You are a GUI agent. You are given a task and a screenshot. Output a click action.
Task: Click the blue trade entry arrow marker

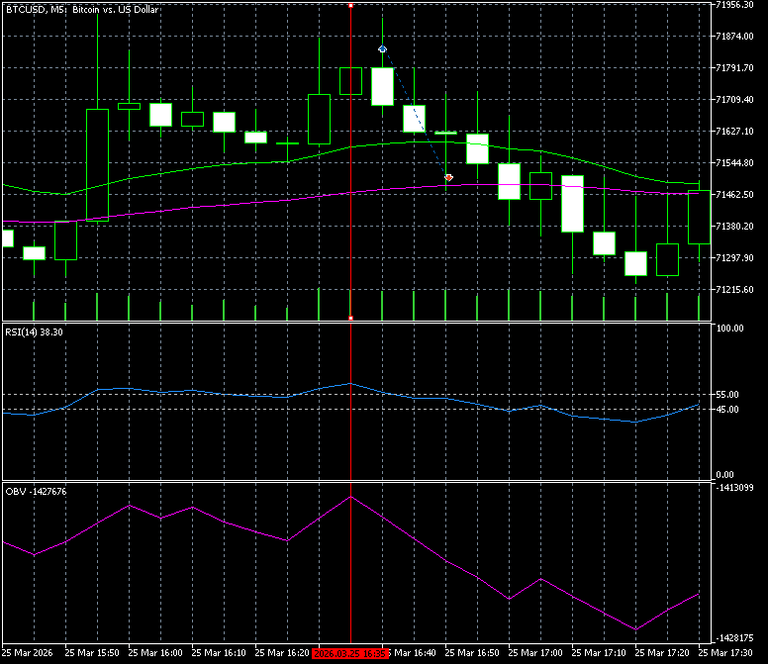(x=383, y=49)
